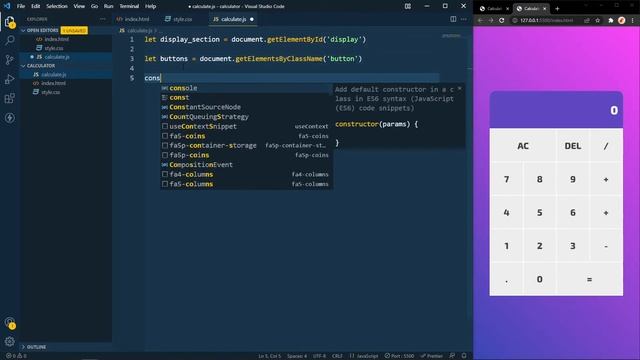
Task: Choose 'CompositionEvent' suggestion
Action: (247, 164)
